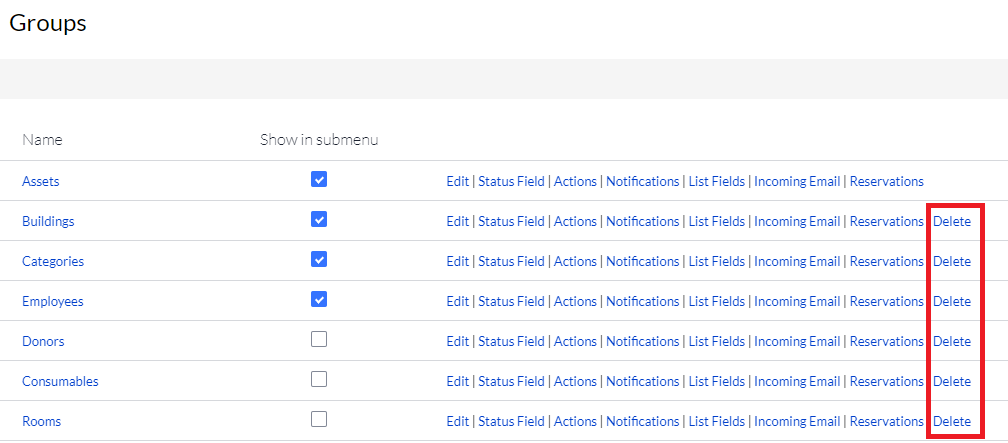Open Status Field for Donors
The image size is (1008, 443).
click(x=511, y=341)
